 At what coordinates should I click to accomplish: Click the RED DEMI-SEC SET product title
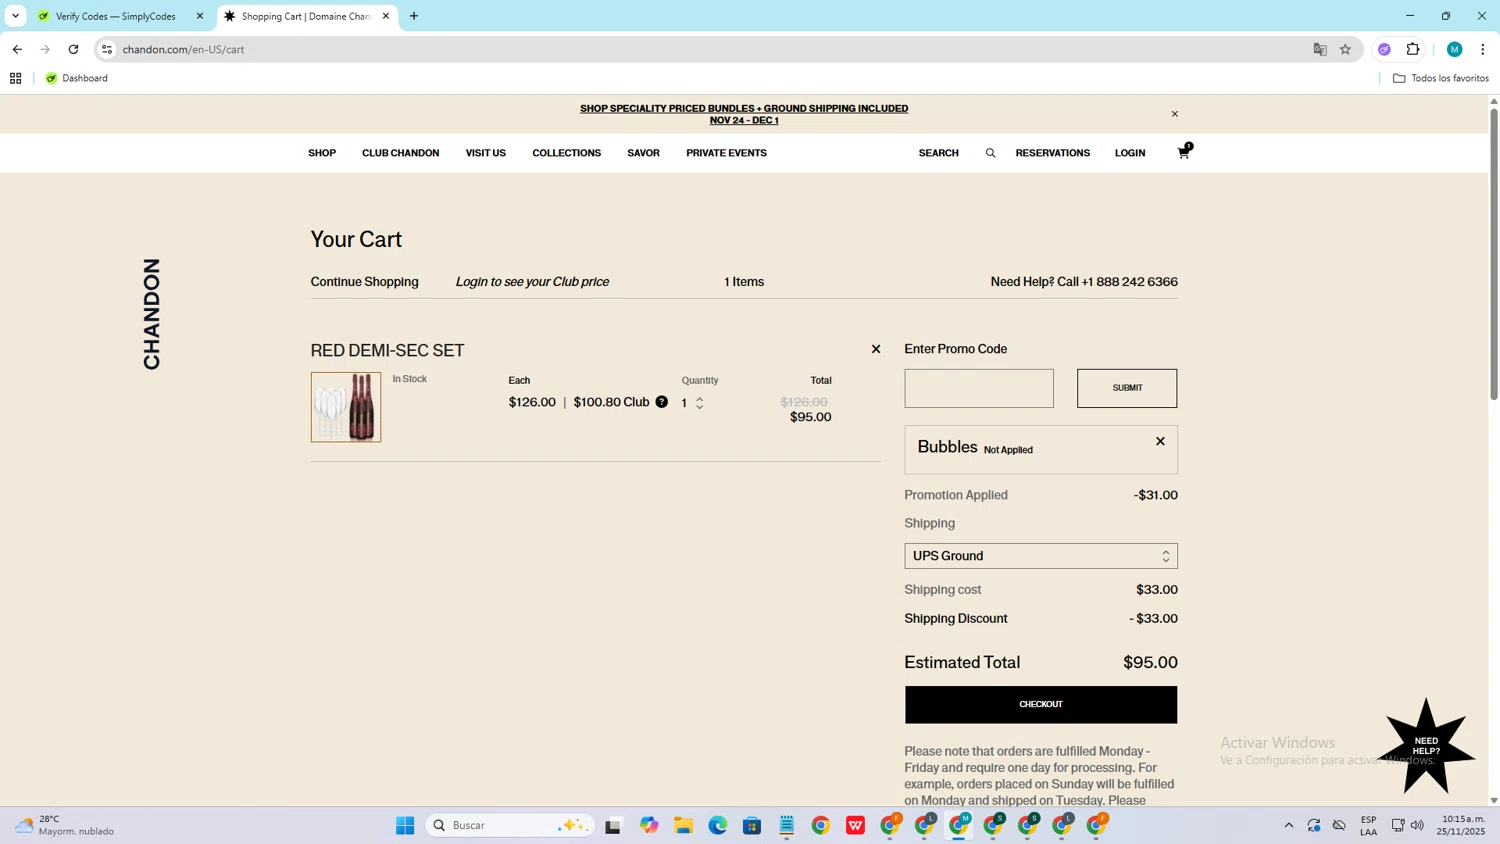tap(388, 351)
